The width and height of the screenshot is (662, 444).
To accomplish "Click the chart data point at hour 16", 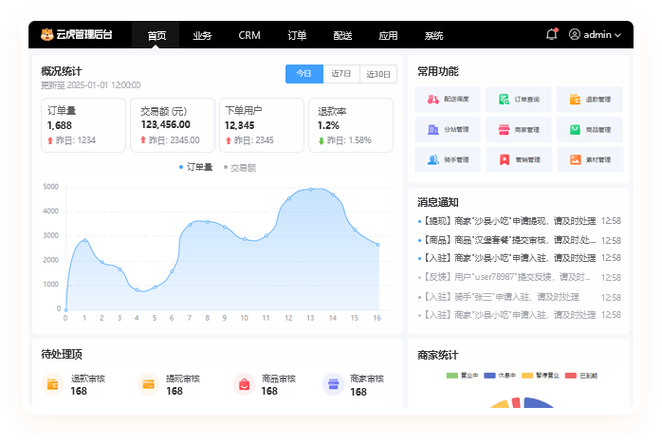I will point(378,245).
